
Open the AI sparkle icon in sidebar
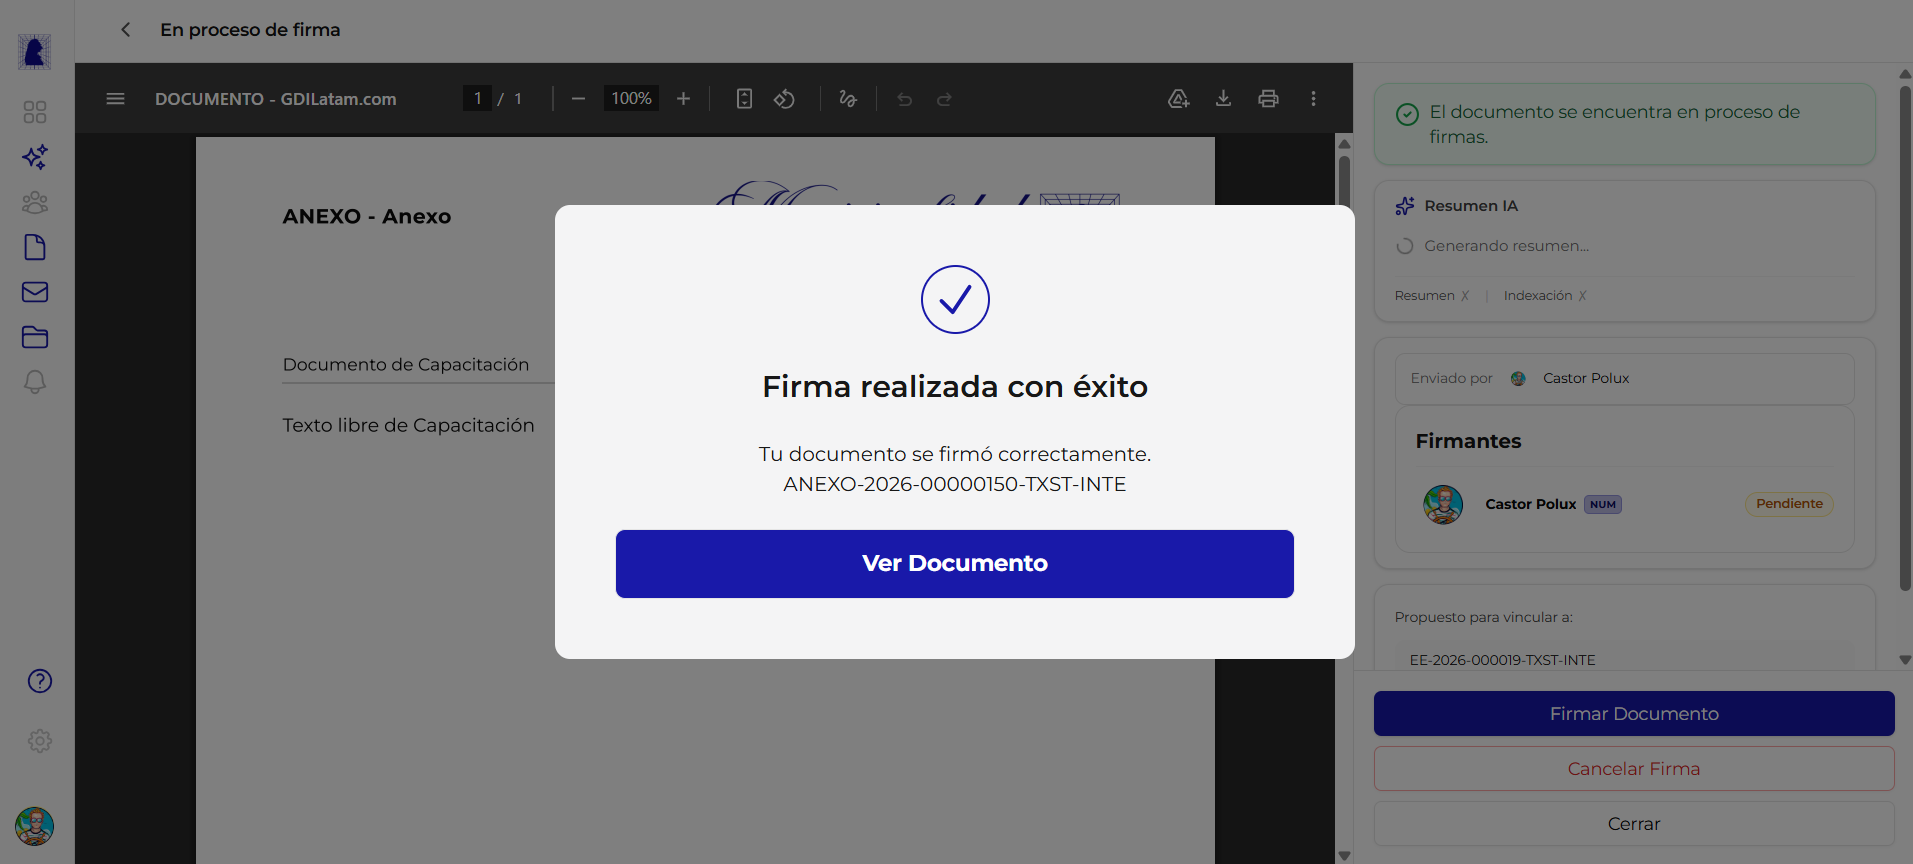click(x=35, y=157)
